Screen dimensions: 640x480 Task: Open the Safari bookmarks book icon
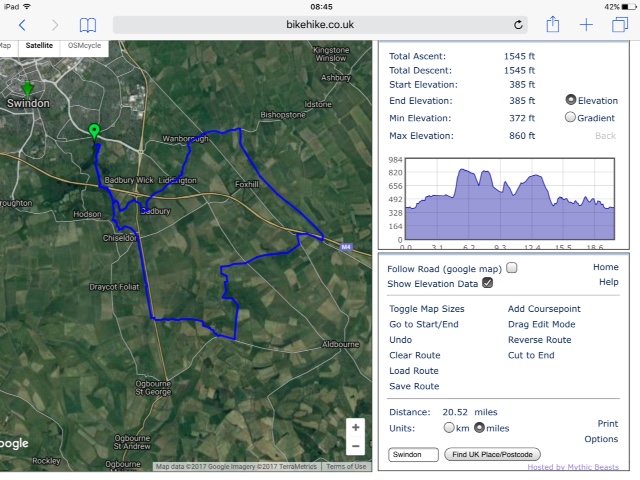(x=88, y=25)
